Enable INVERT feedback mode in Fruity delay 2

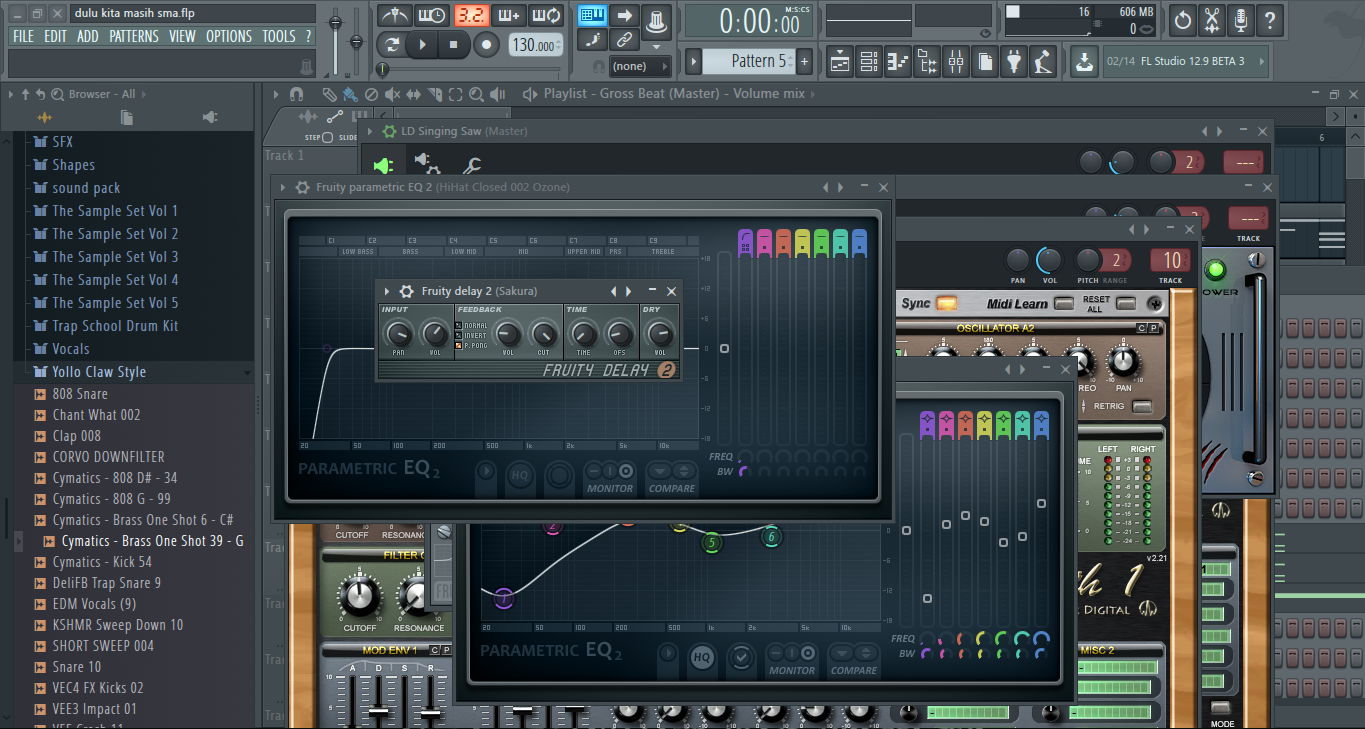[459, 336]
